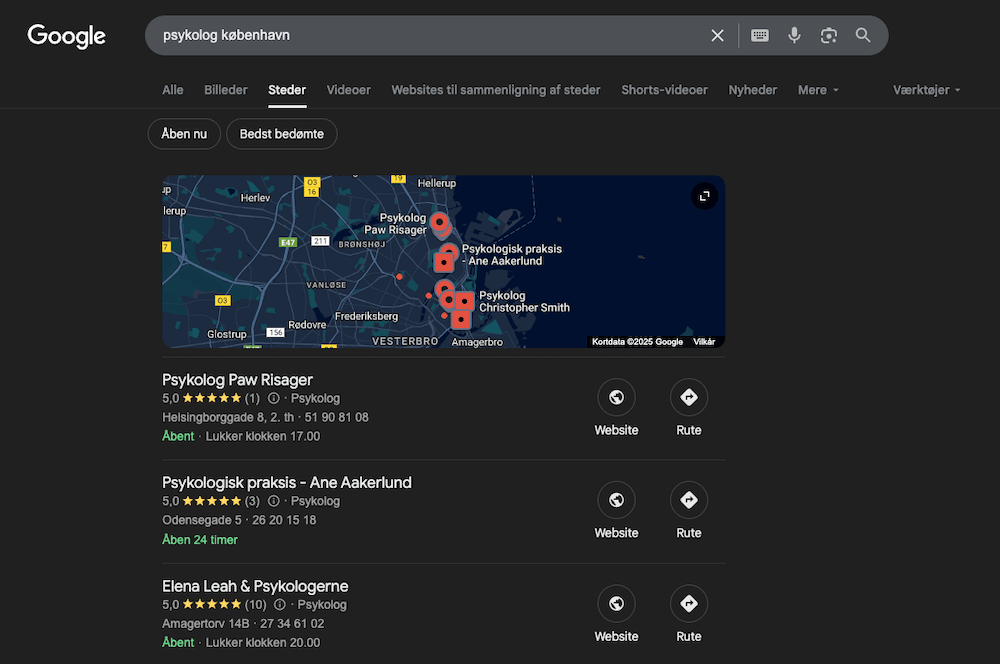Search by image with the camera lens icon
Image resolution: width=1000 pixels, height=664 pixels.
(x=828, y=36)
